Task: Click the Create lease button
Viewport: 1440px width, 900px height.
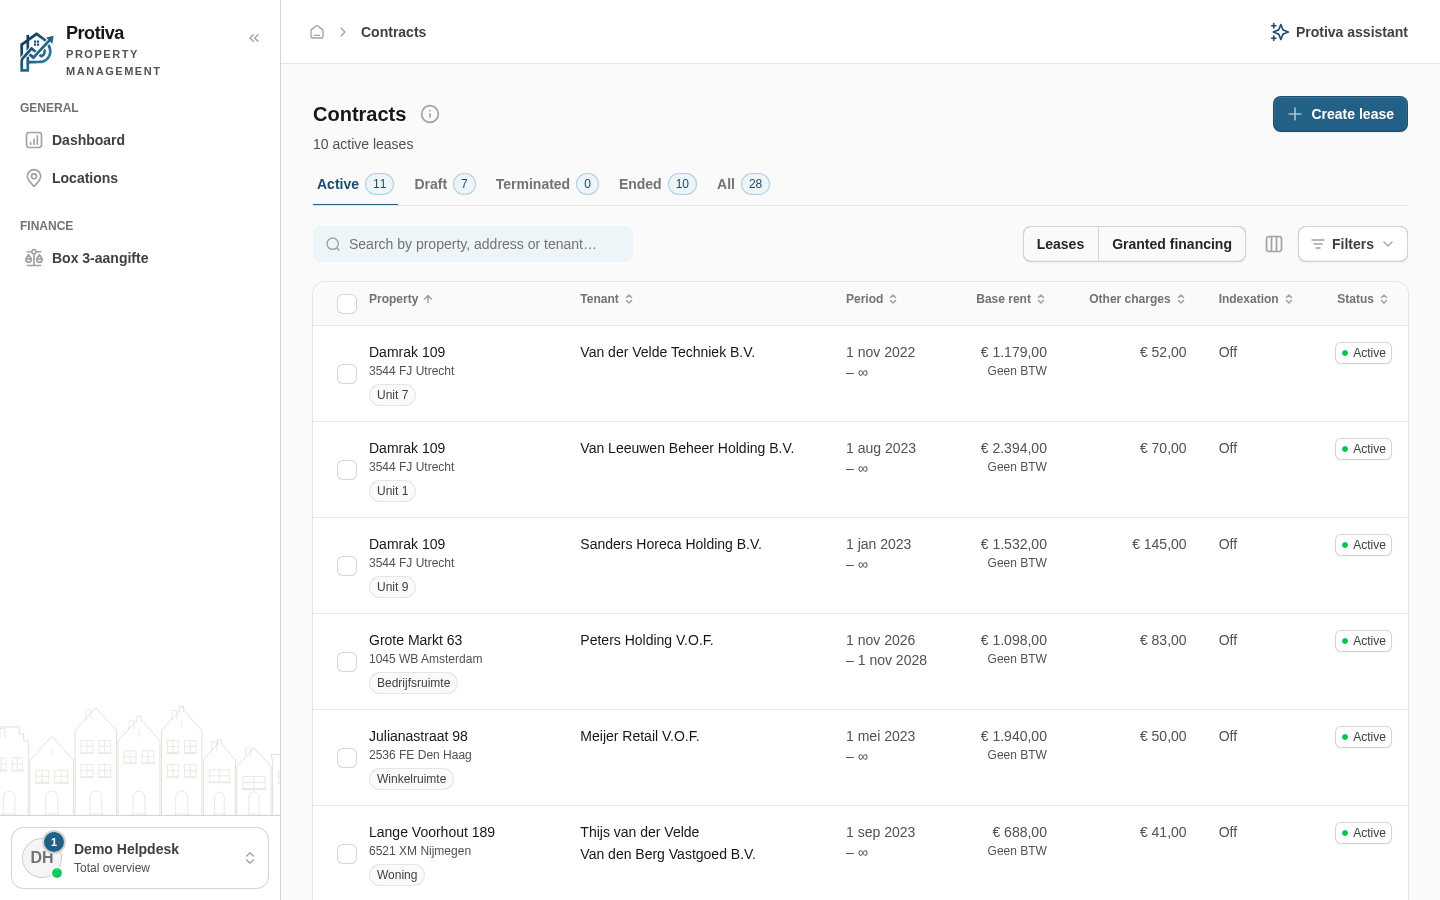Action: click(1340, 114)
